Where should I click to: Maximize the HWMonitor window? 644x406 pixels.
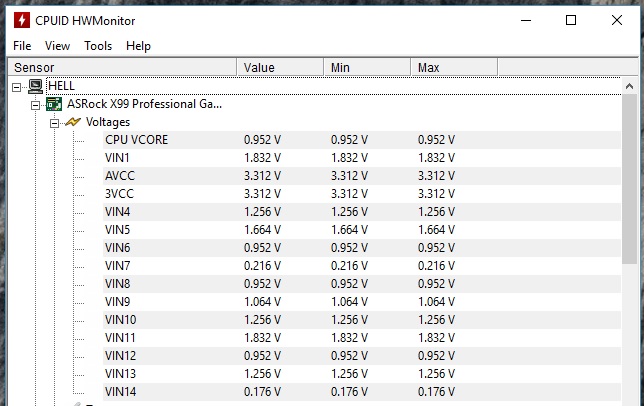[571, 20]
